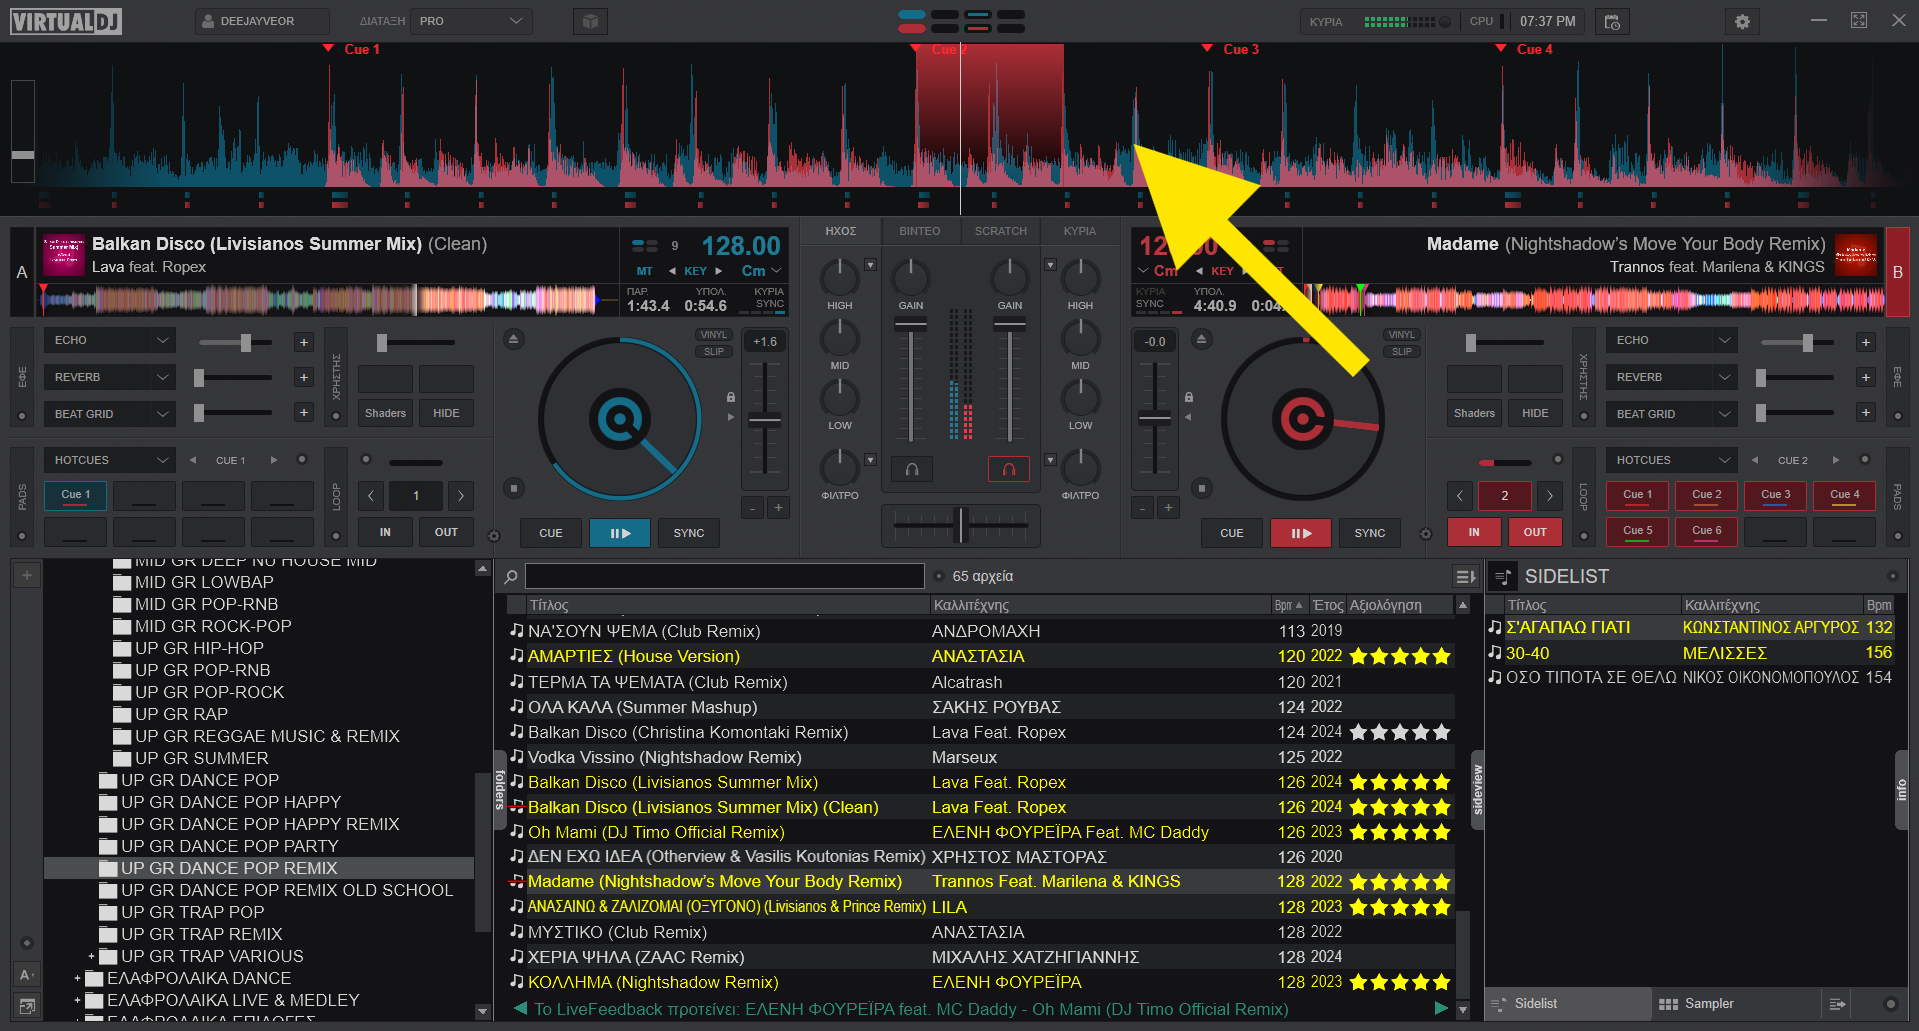1919x1031 pixels.
Task: Click deck B eject icon
Action: coord(1201,339)
